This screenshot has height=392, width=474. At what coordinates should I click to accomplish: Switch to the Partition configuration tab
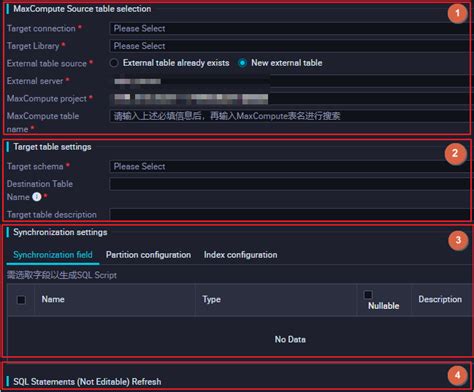148,255
